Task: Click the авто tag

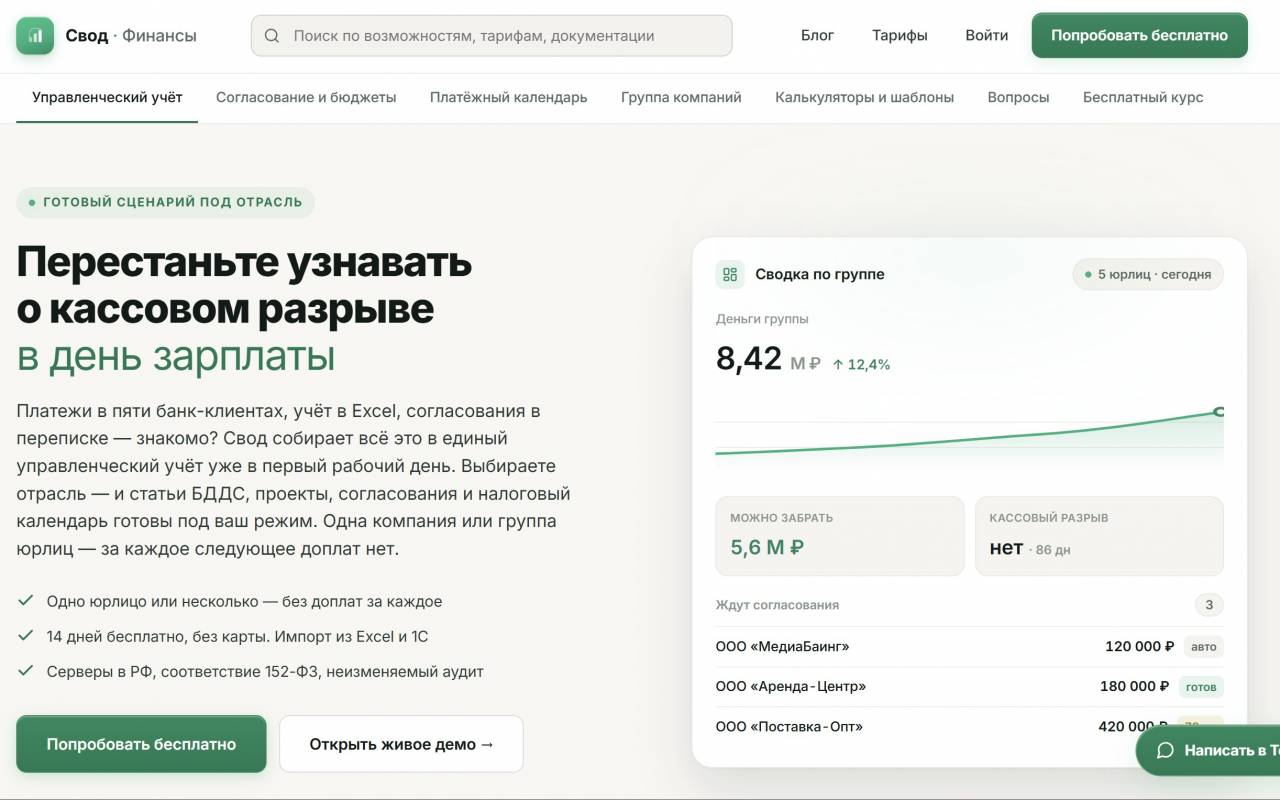Action: coord(1204,647)
